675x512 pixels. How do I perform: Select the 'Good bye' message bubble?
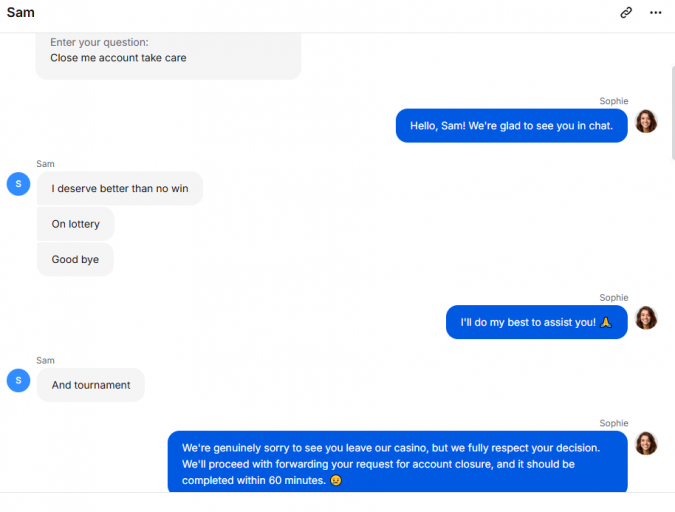75,259
